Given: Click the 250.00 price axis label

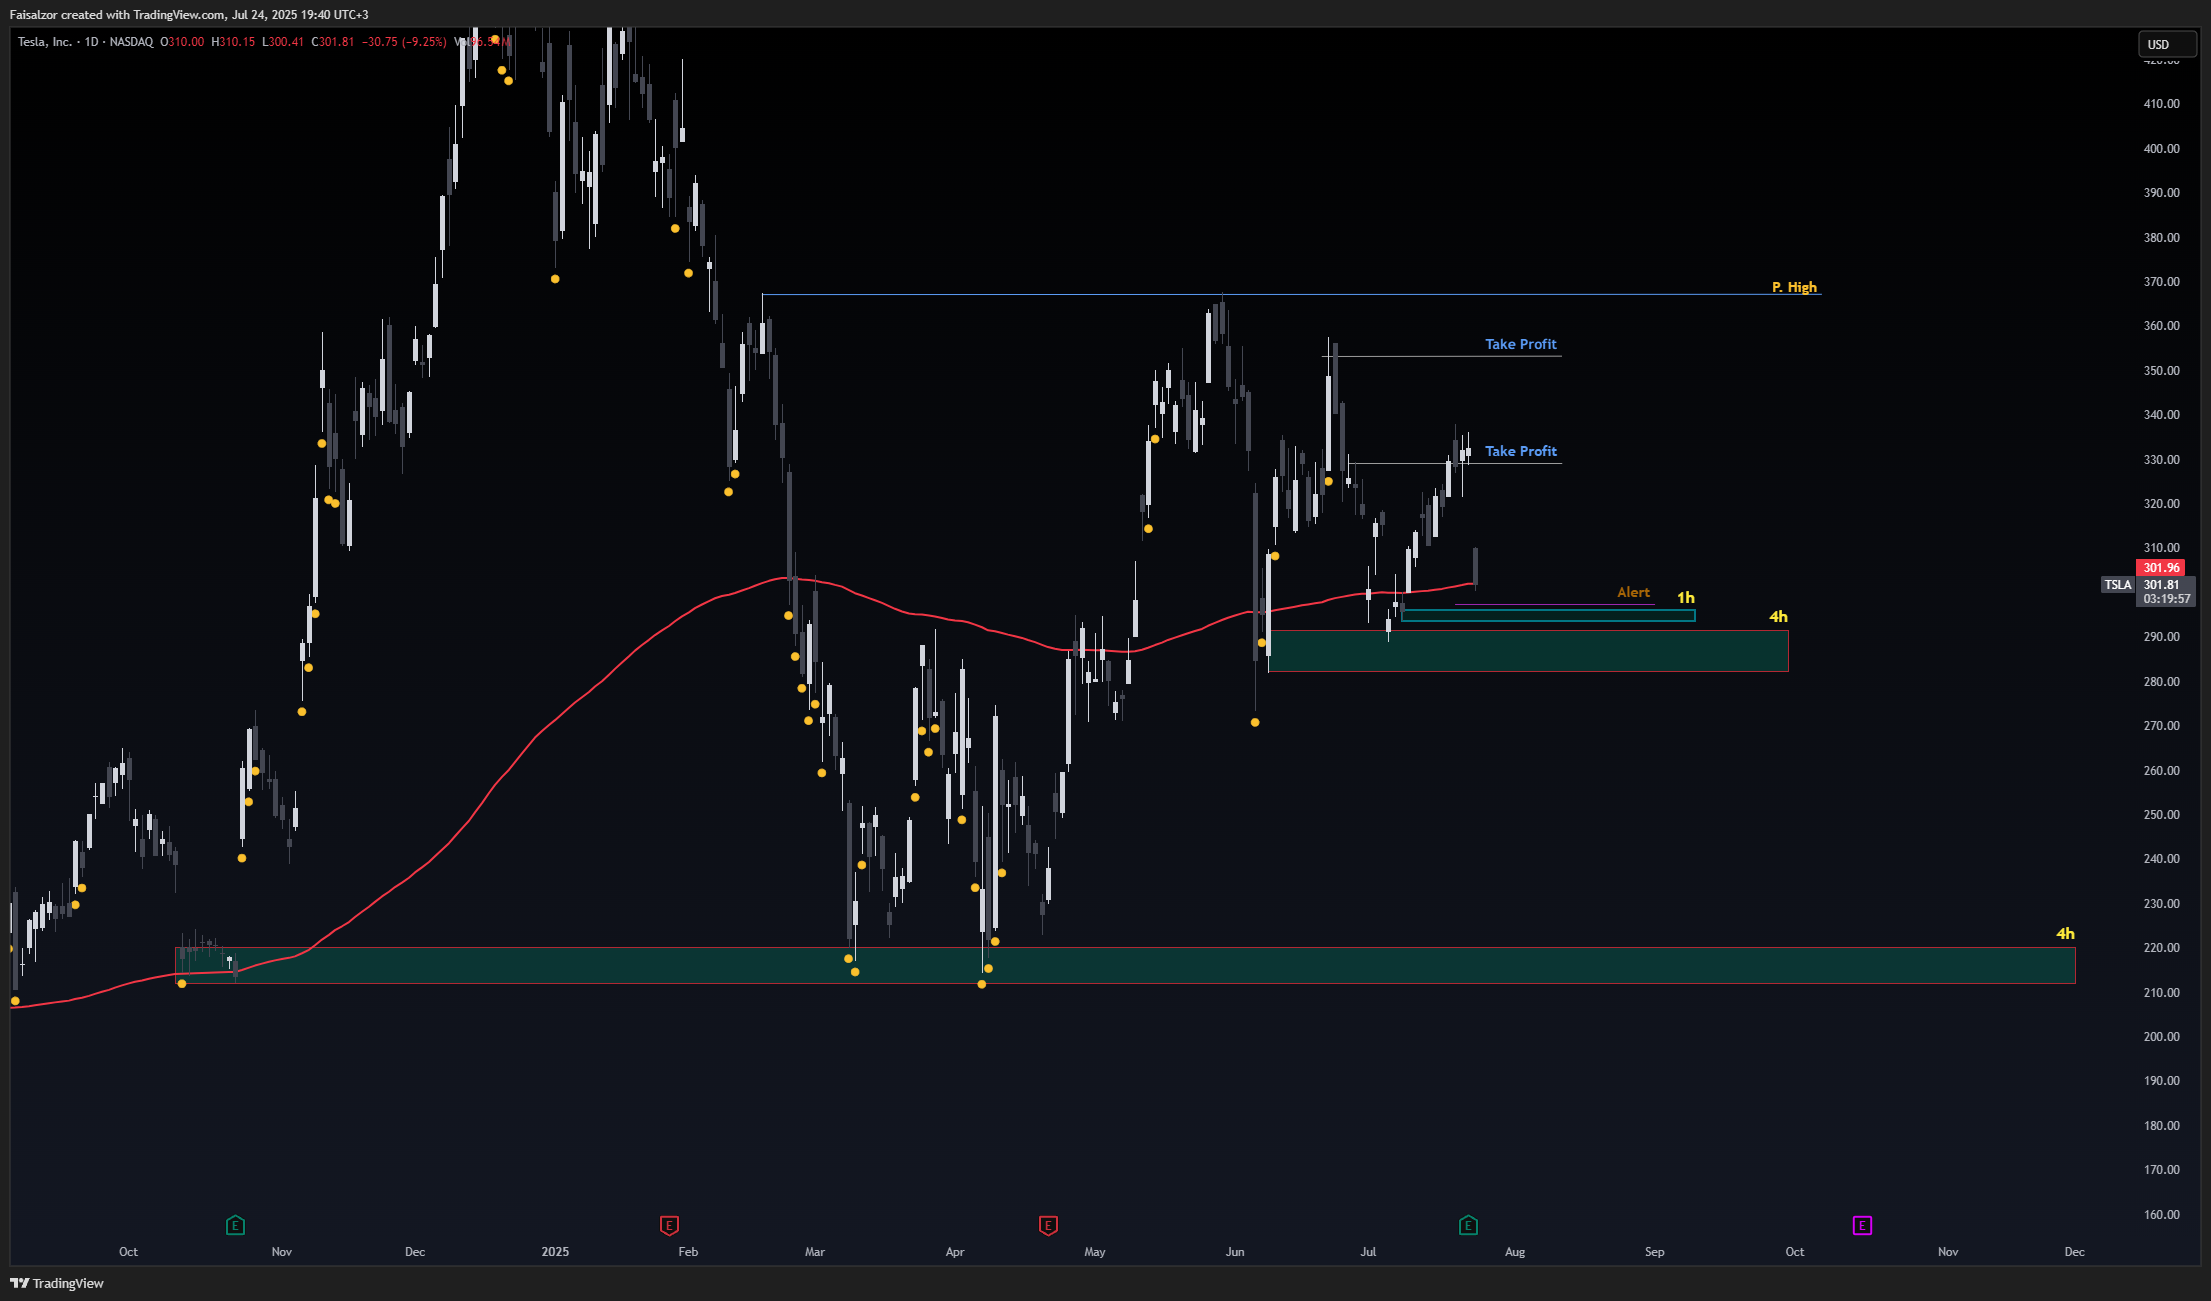Looking at the screenshot, I should click(2161, 815).
